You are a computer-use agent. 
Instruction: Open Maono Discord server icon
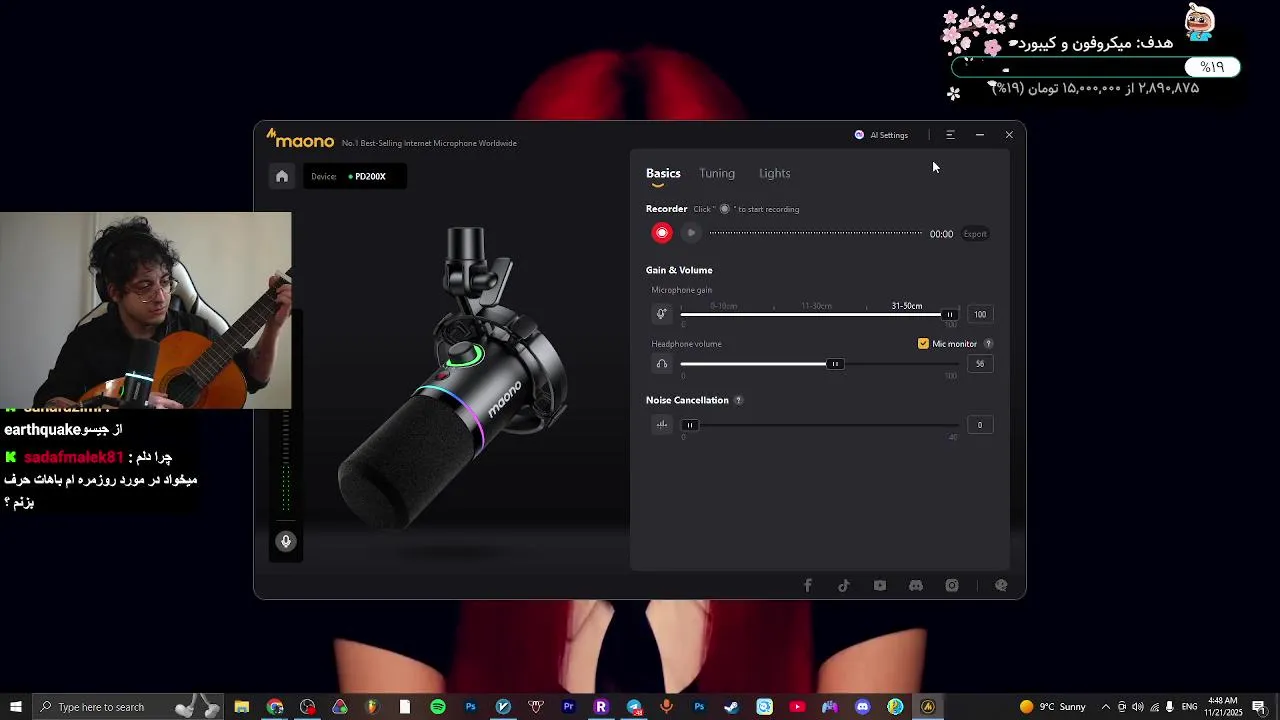click(916, 586)
